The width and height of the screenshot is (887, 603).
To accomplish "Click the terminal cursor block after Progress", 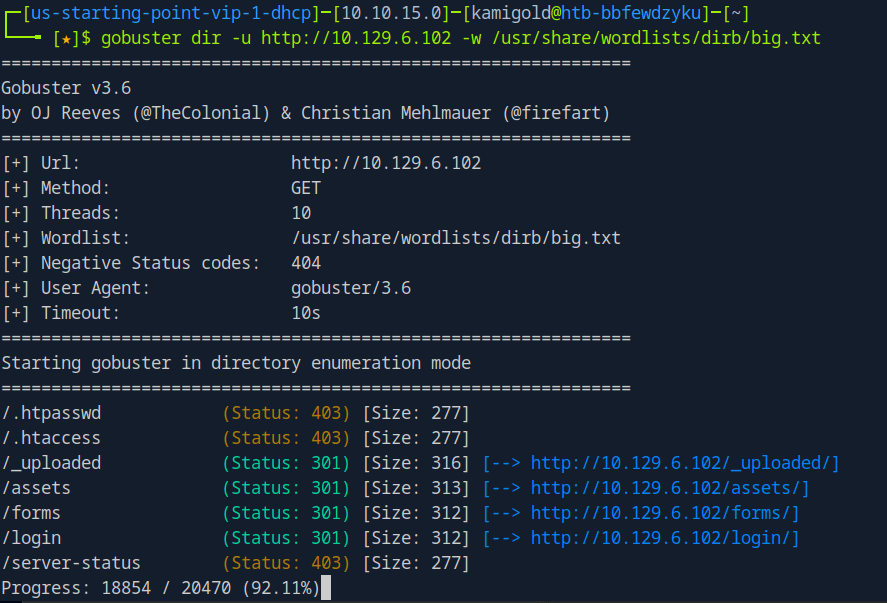I will click(x=325, y=589).
